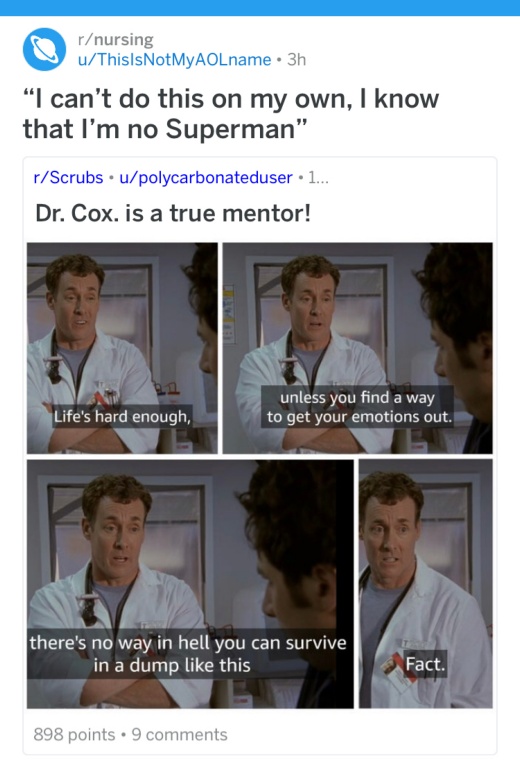520x768 pixels.
Task: Open the 9 comments link
Action: coord(180,734)
